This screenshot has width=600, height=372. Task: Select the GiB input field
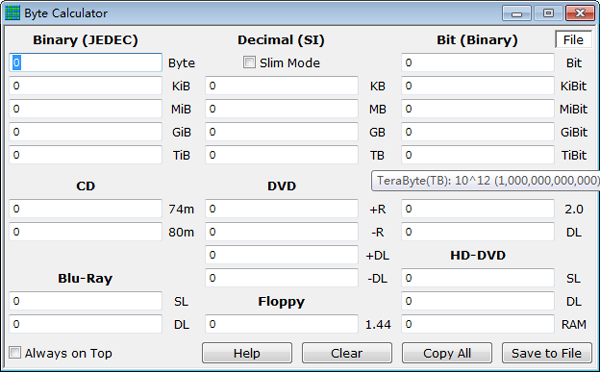pyautogui.click(x=86, y=132)
